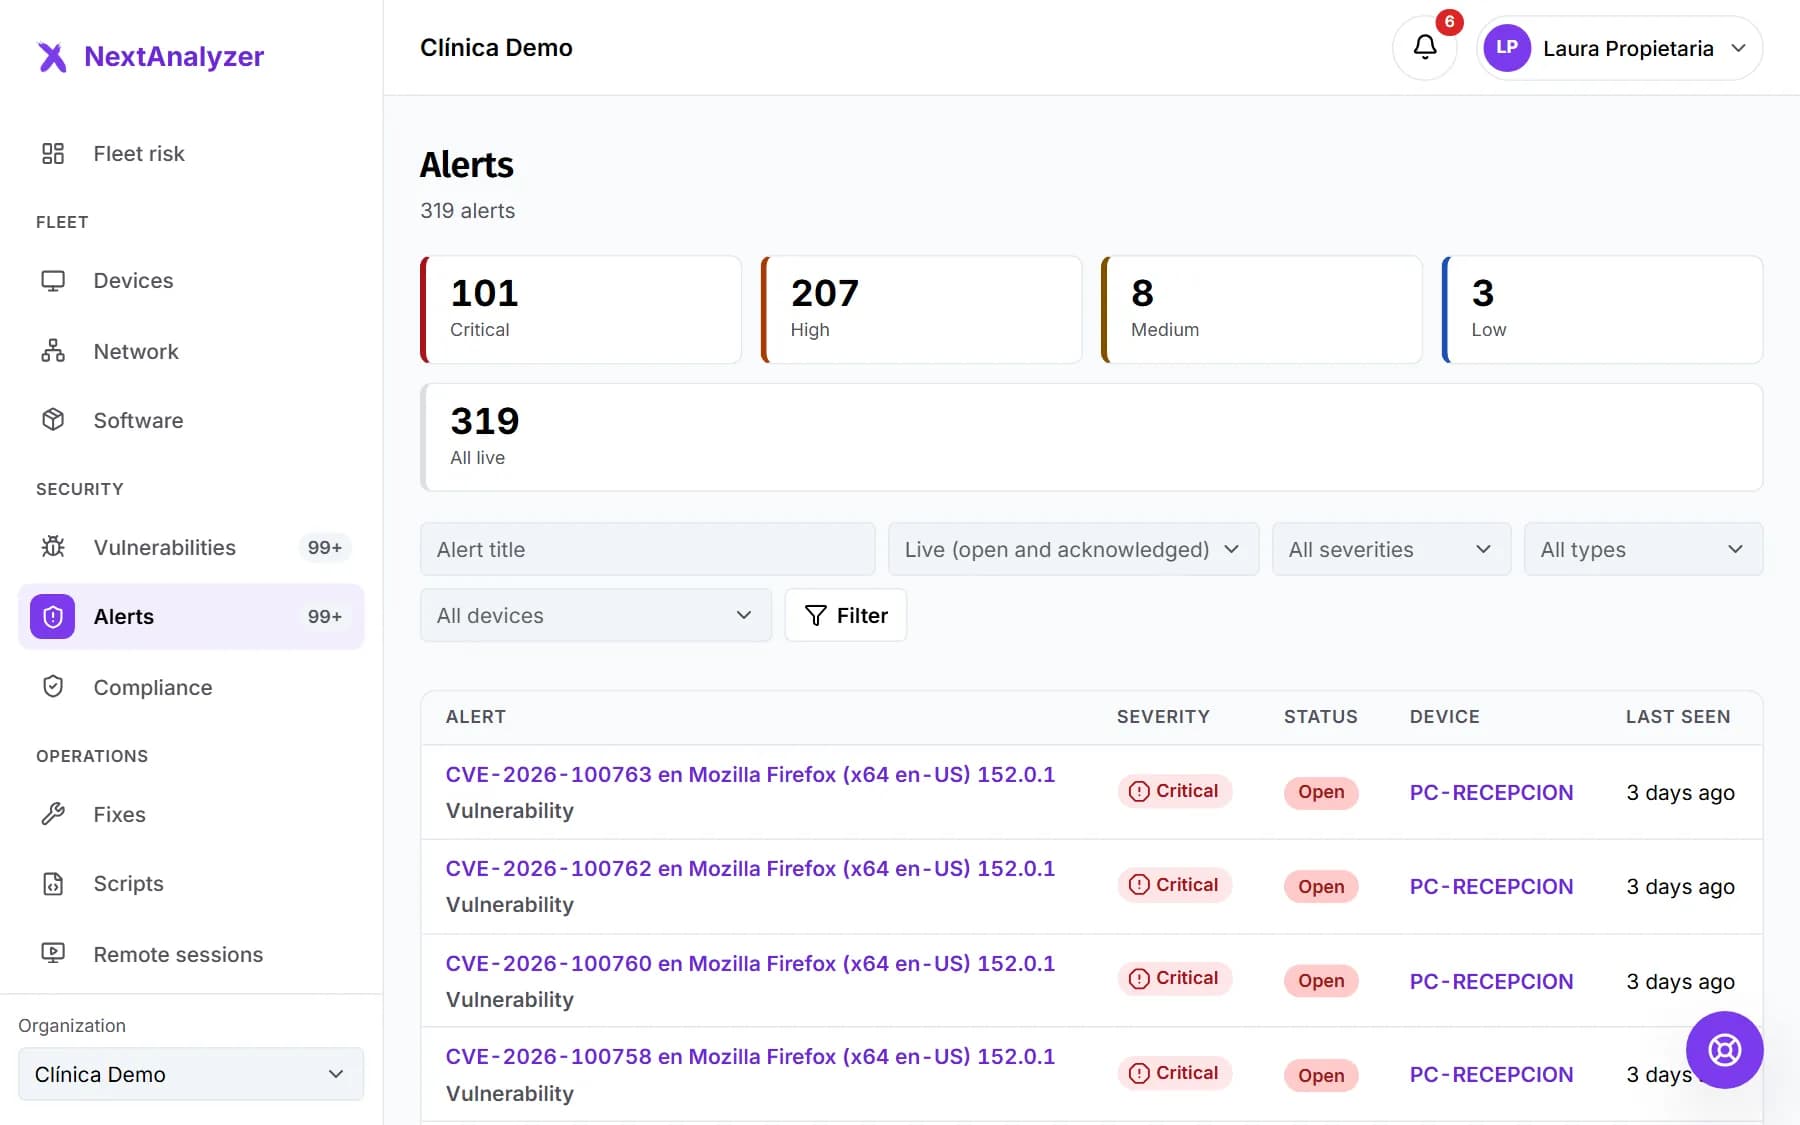Open CVE-2026-100763 alert link
This screenshot has height=1125, width=1800.
(750, 775)
